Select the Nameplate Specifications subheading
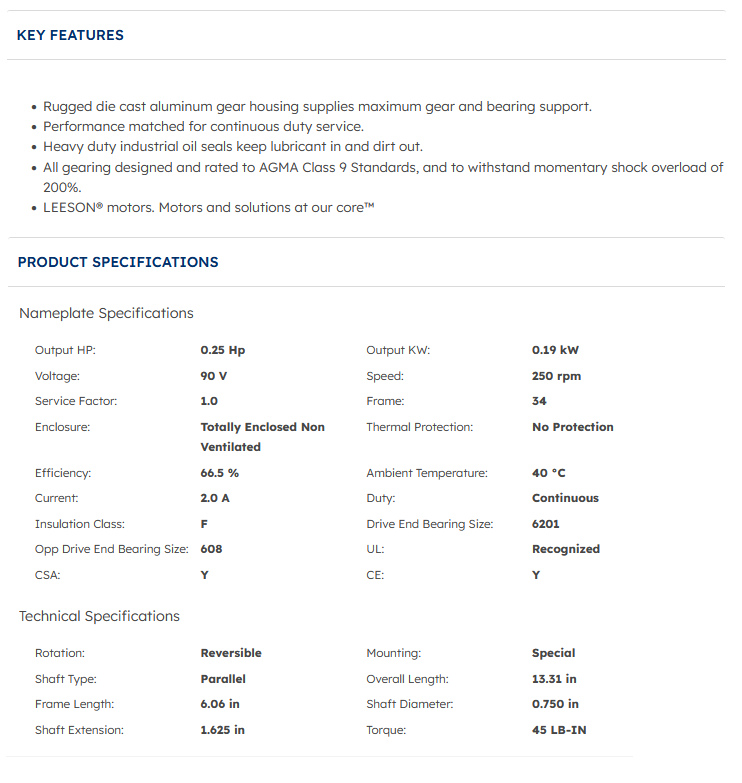This screenshot has height=783, width=742. tap(106, 313)
